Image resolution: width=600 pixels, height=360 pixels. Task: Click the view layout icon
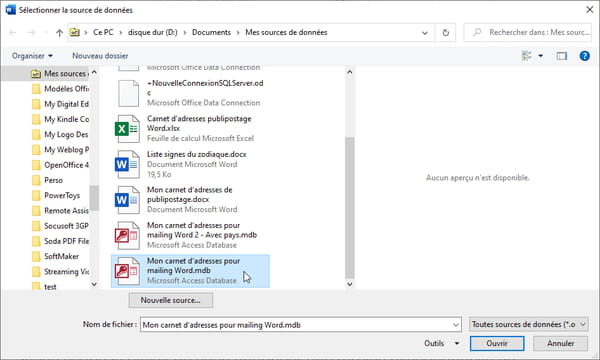[x=527, y=56]
